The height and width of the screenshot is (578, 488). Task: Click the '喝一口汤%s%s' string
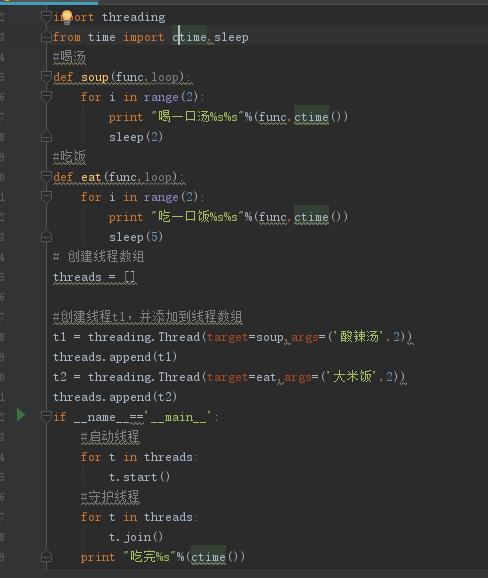[197, 117]
